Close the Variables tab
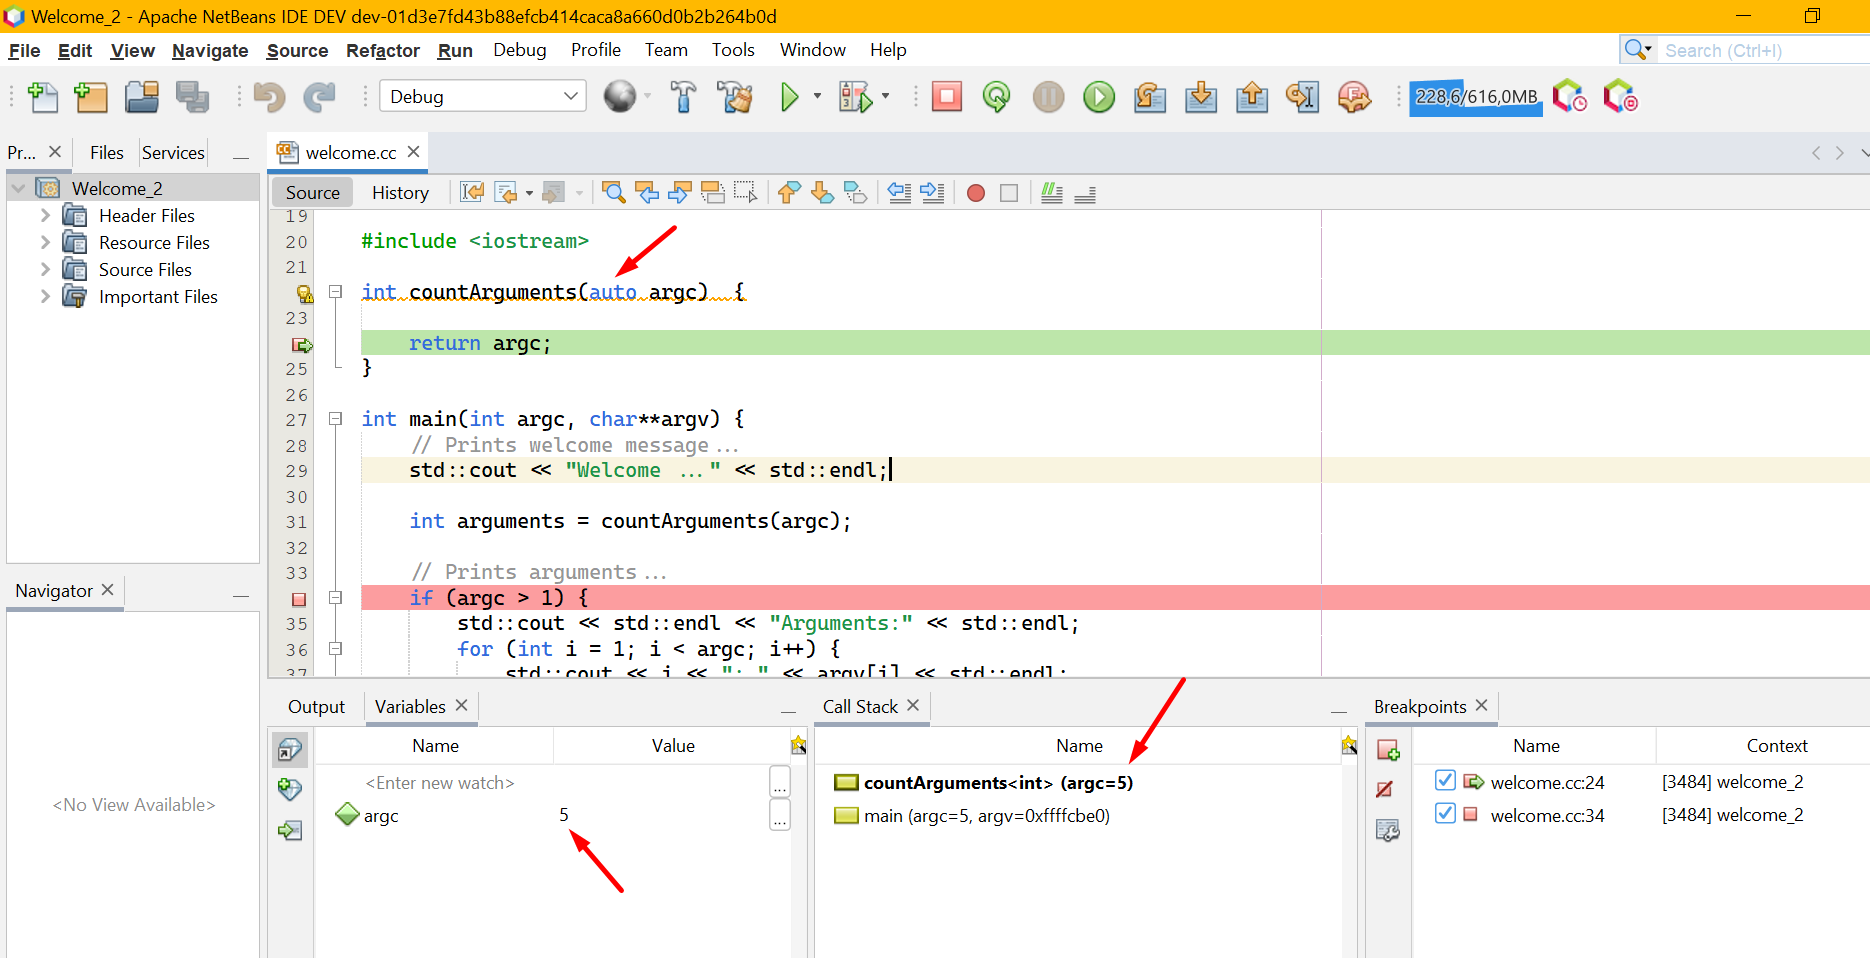This screenshot has height=958, width=1870. pos(461,705)
